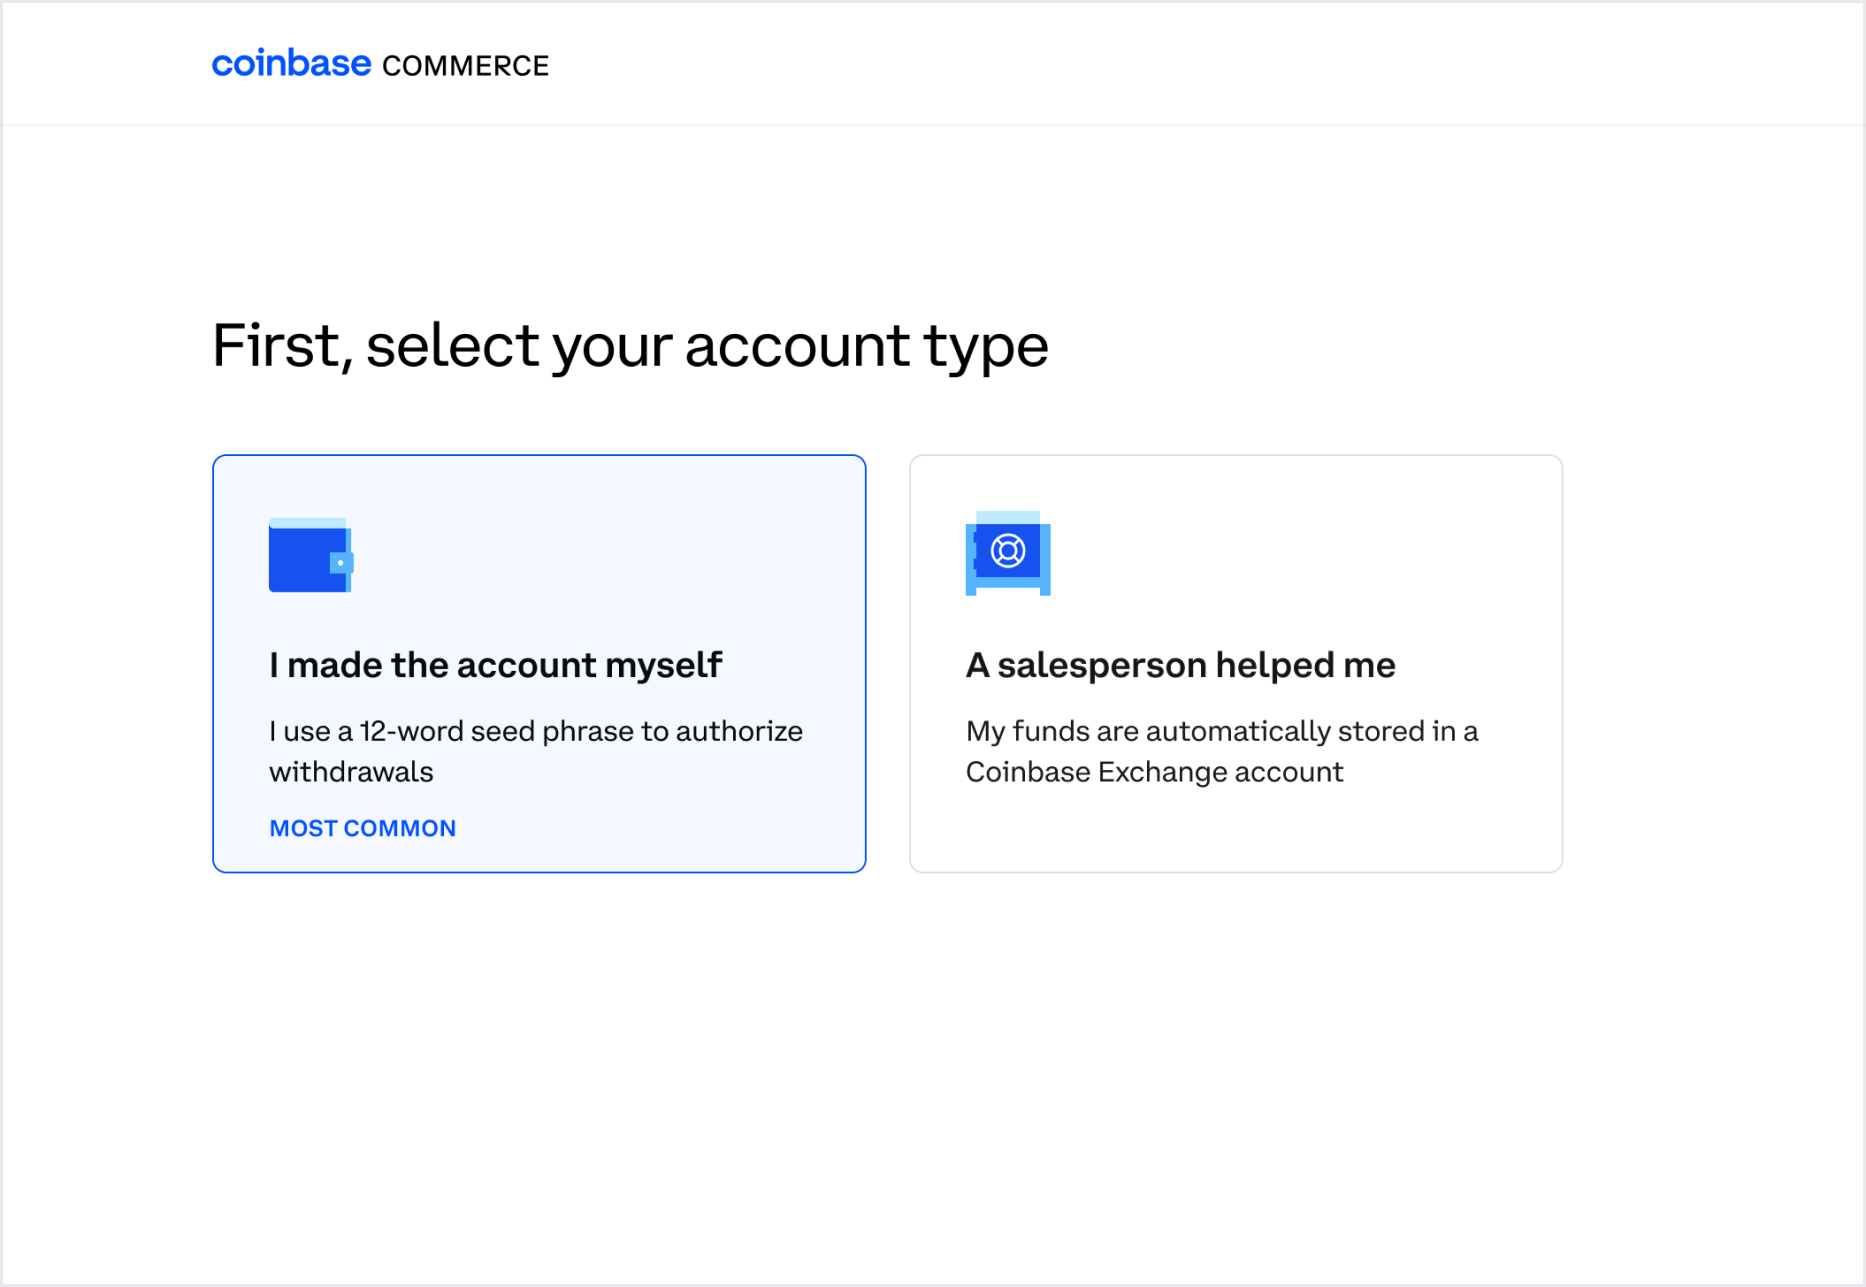The width and height of the screenshot is (1866, 1287).
Task: Click the light-blue top edge of the wallet
Action: click(308, 522)
